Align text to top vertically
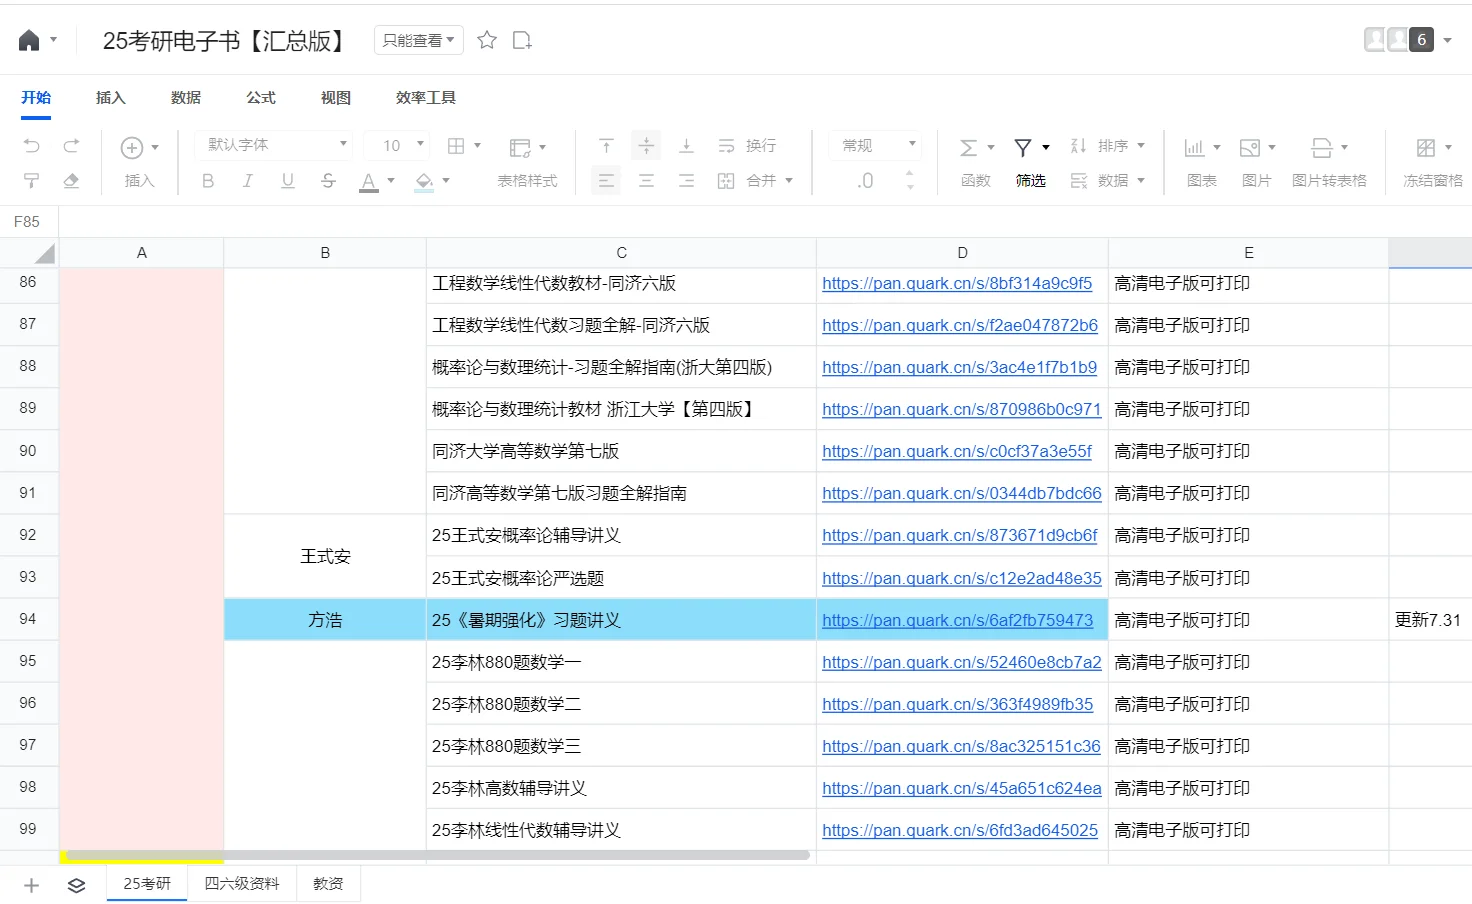This screenshot has width=1472, height=904. 606,146
